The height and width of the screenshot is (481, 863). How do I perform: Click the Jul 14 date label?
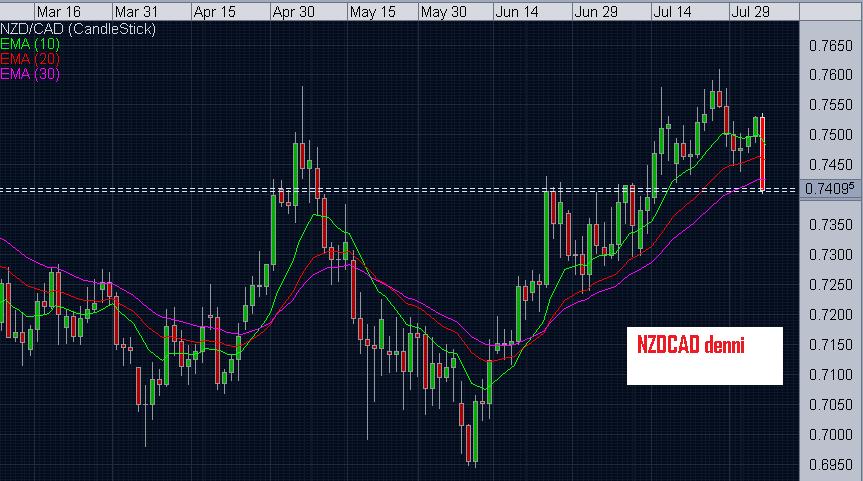click(672, 12)
